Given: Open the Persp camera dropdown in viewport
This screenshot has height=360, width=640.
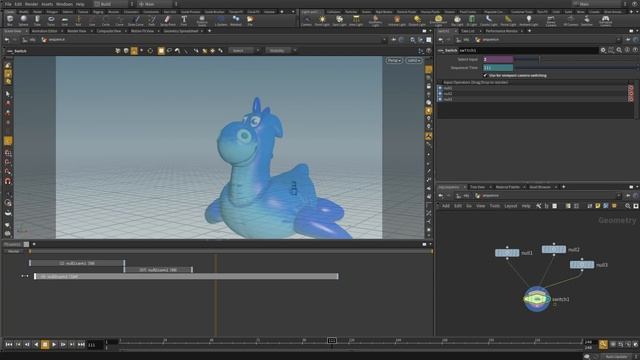Looking at the screenshot, I should (394, 60).
